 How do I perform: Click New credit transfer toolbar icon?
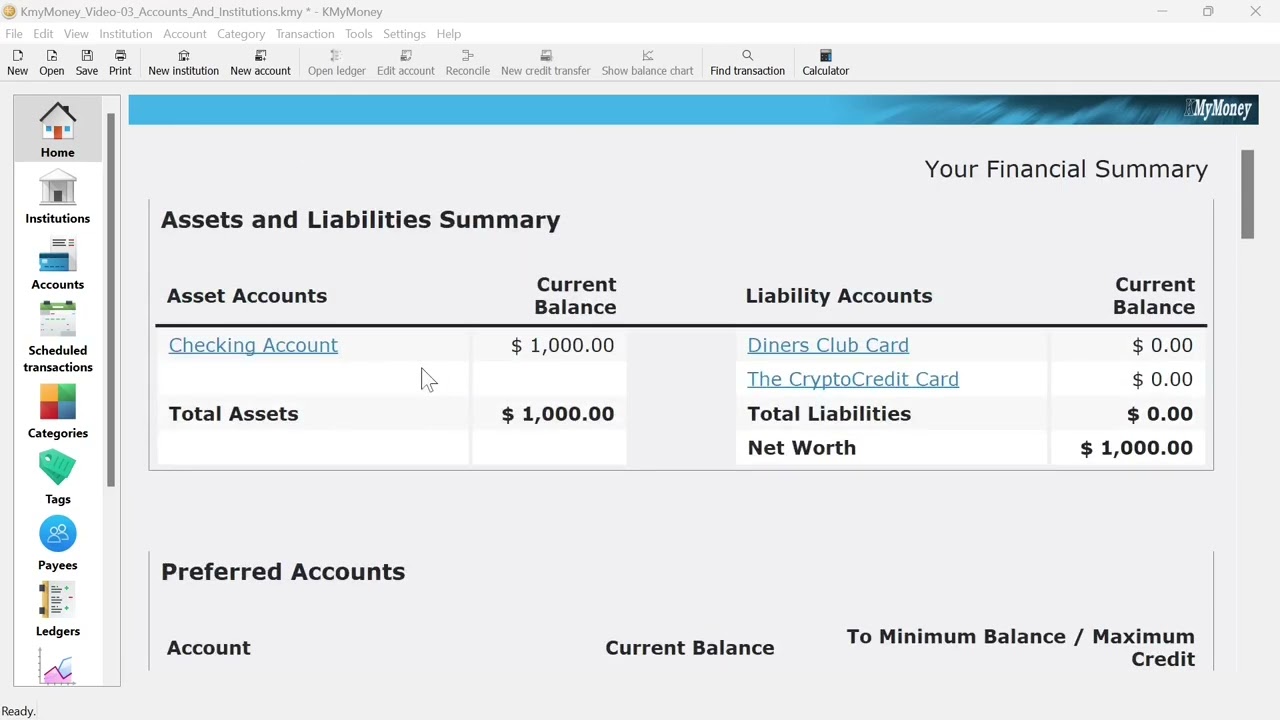tap(545, 62)
